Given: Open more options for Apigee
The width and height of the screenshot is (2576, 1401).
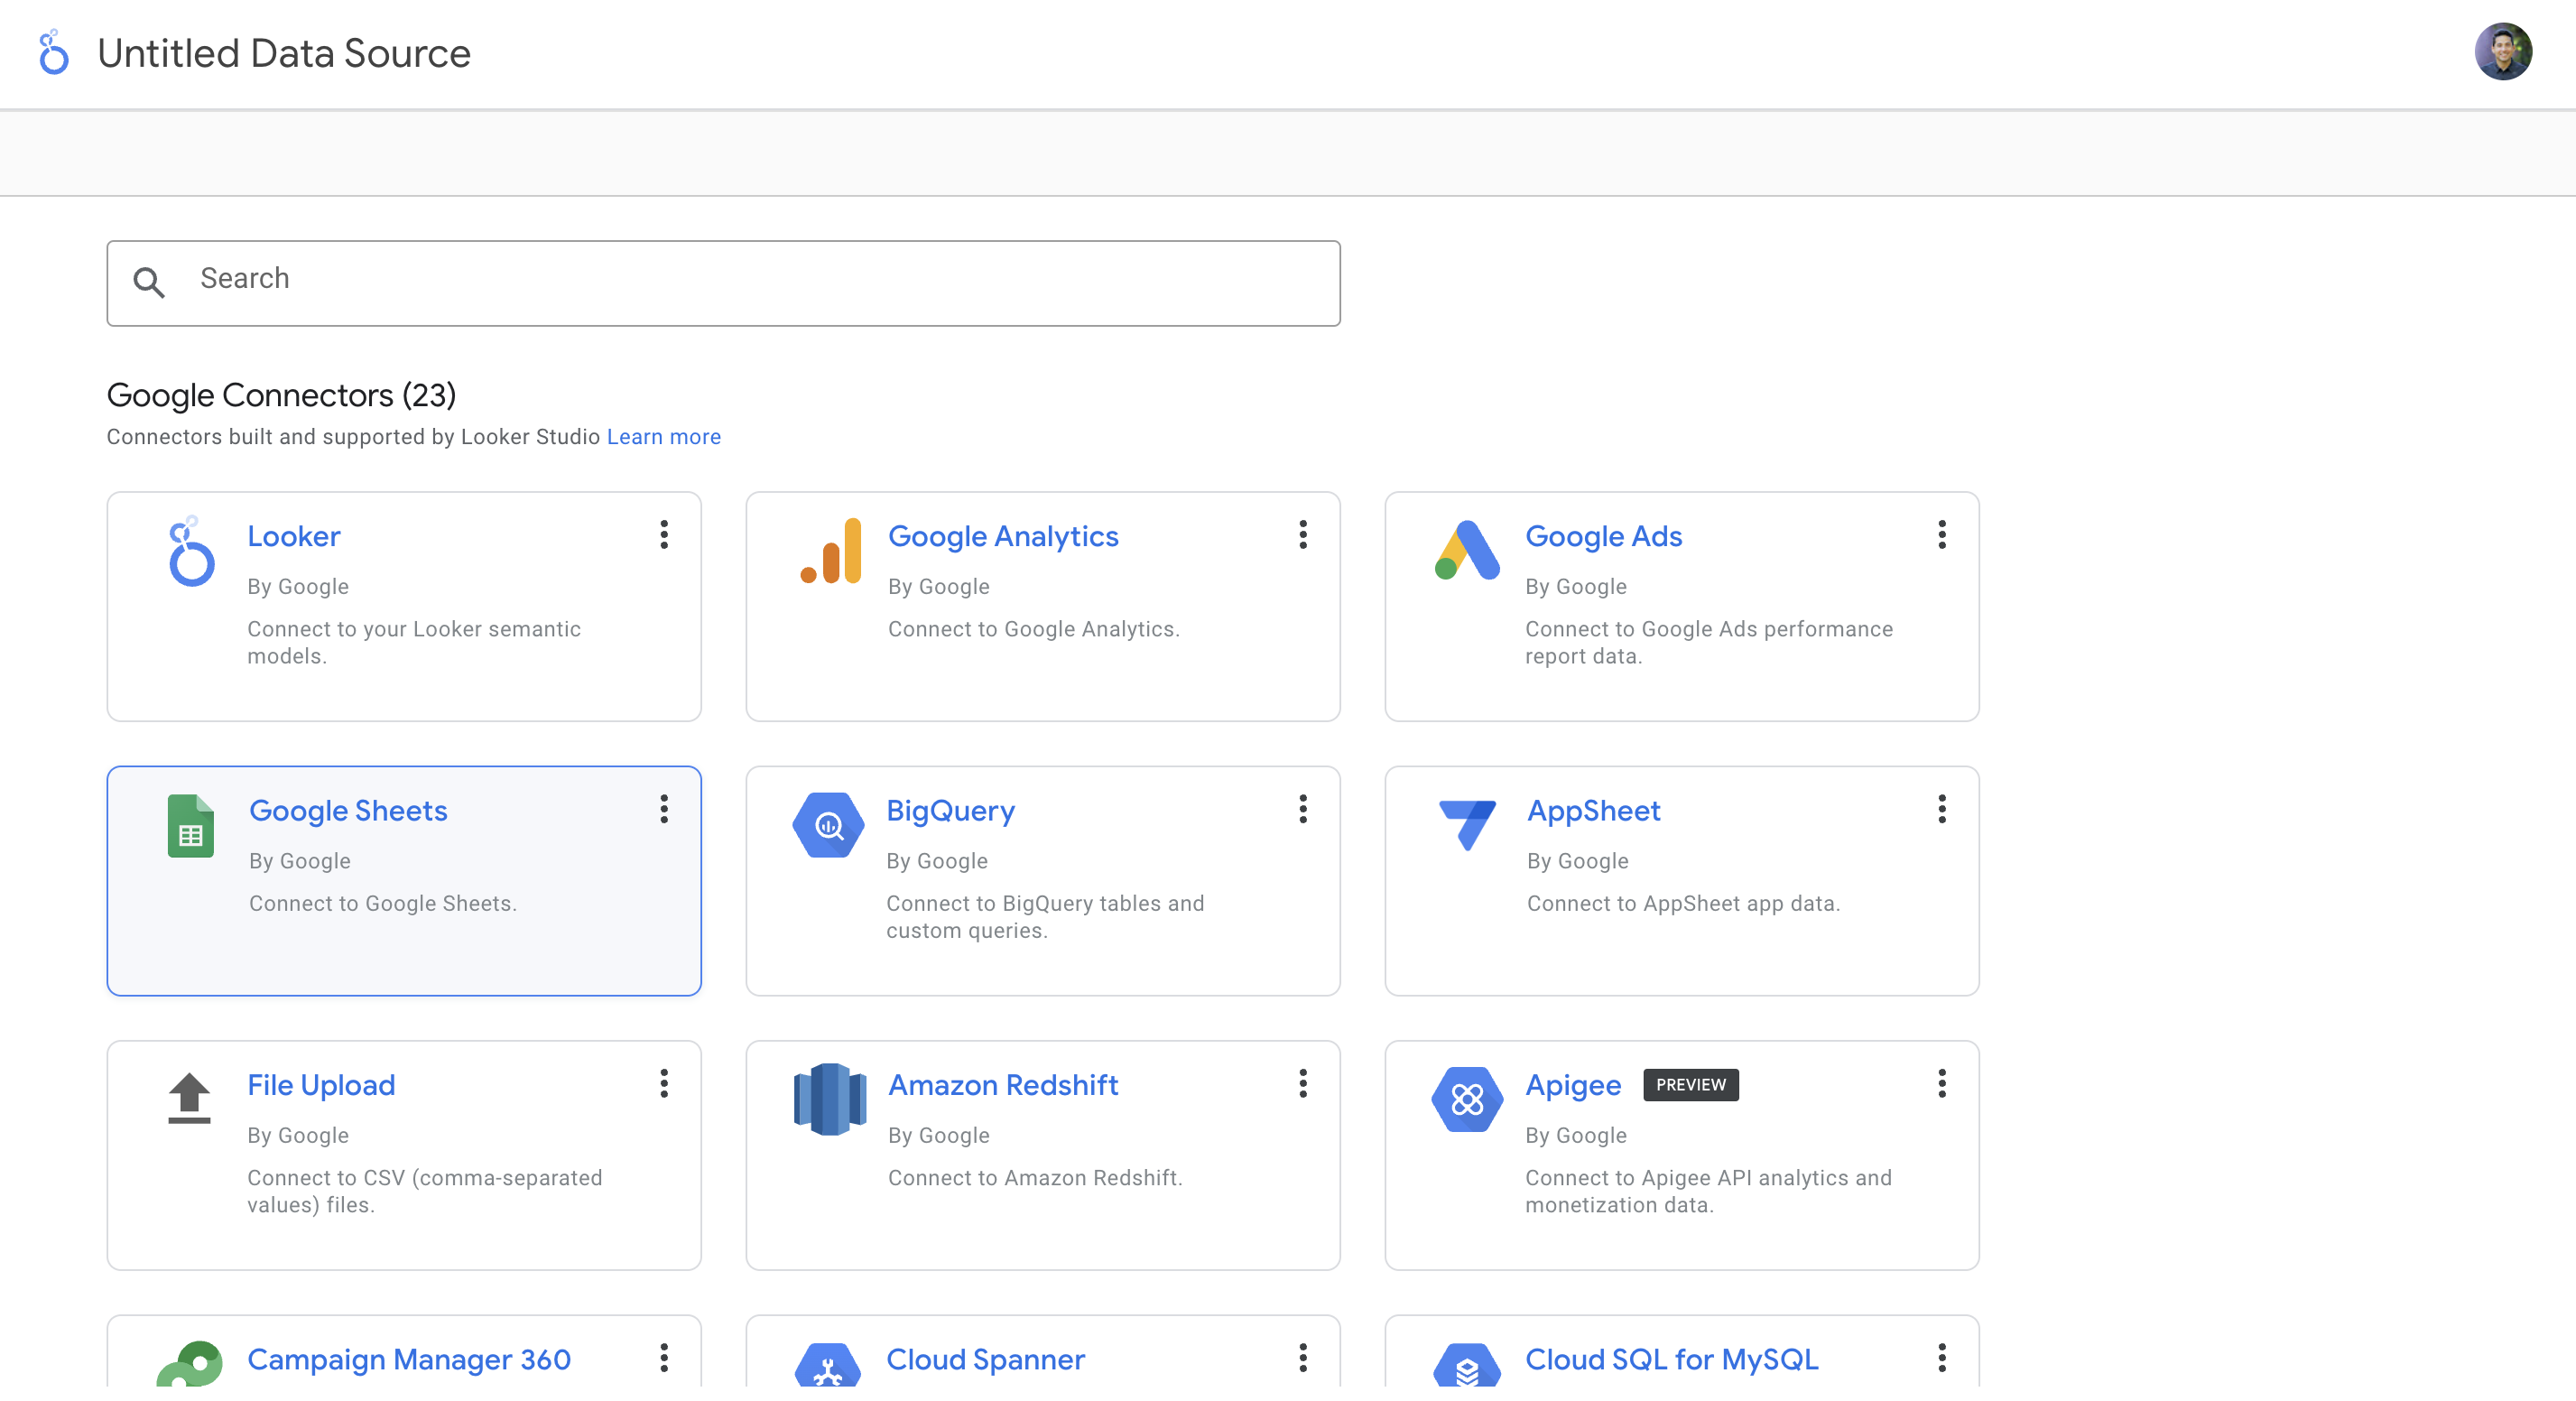Looking at the screenshot, I should [1942, 1084].
